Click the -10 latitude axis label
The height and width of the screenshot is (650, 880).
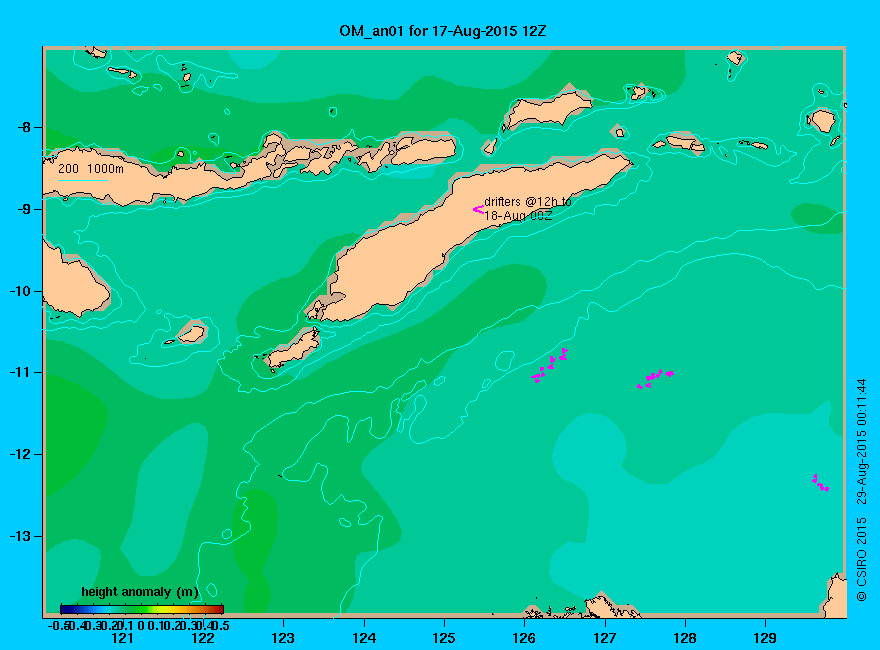[x=21, y=291]
